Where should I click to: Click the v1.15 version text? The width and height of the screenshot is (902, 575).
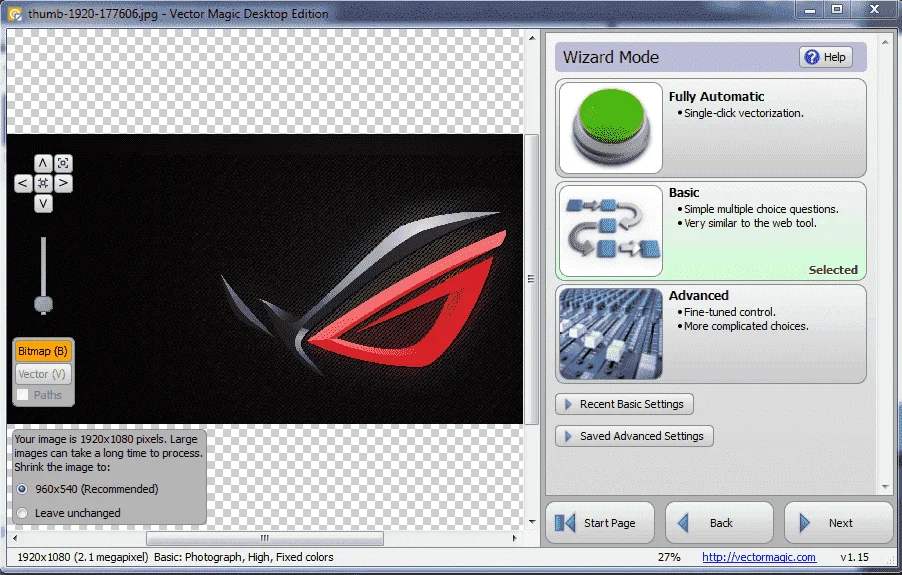pyautogui.click(x=854, y=557)
